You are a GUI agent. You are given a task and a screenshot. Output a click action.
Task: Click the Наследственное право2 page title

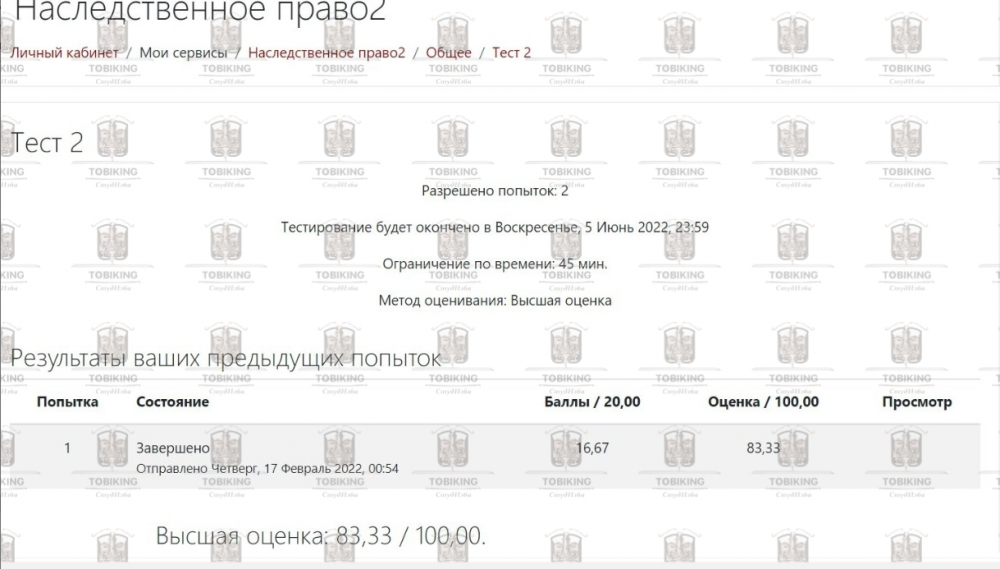200,11
